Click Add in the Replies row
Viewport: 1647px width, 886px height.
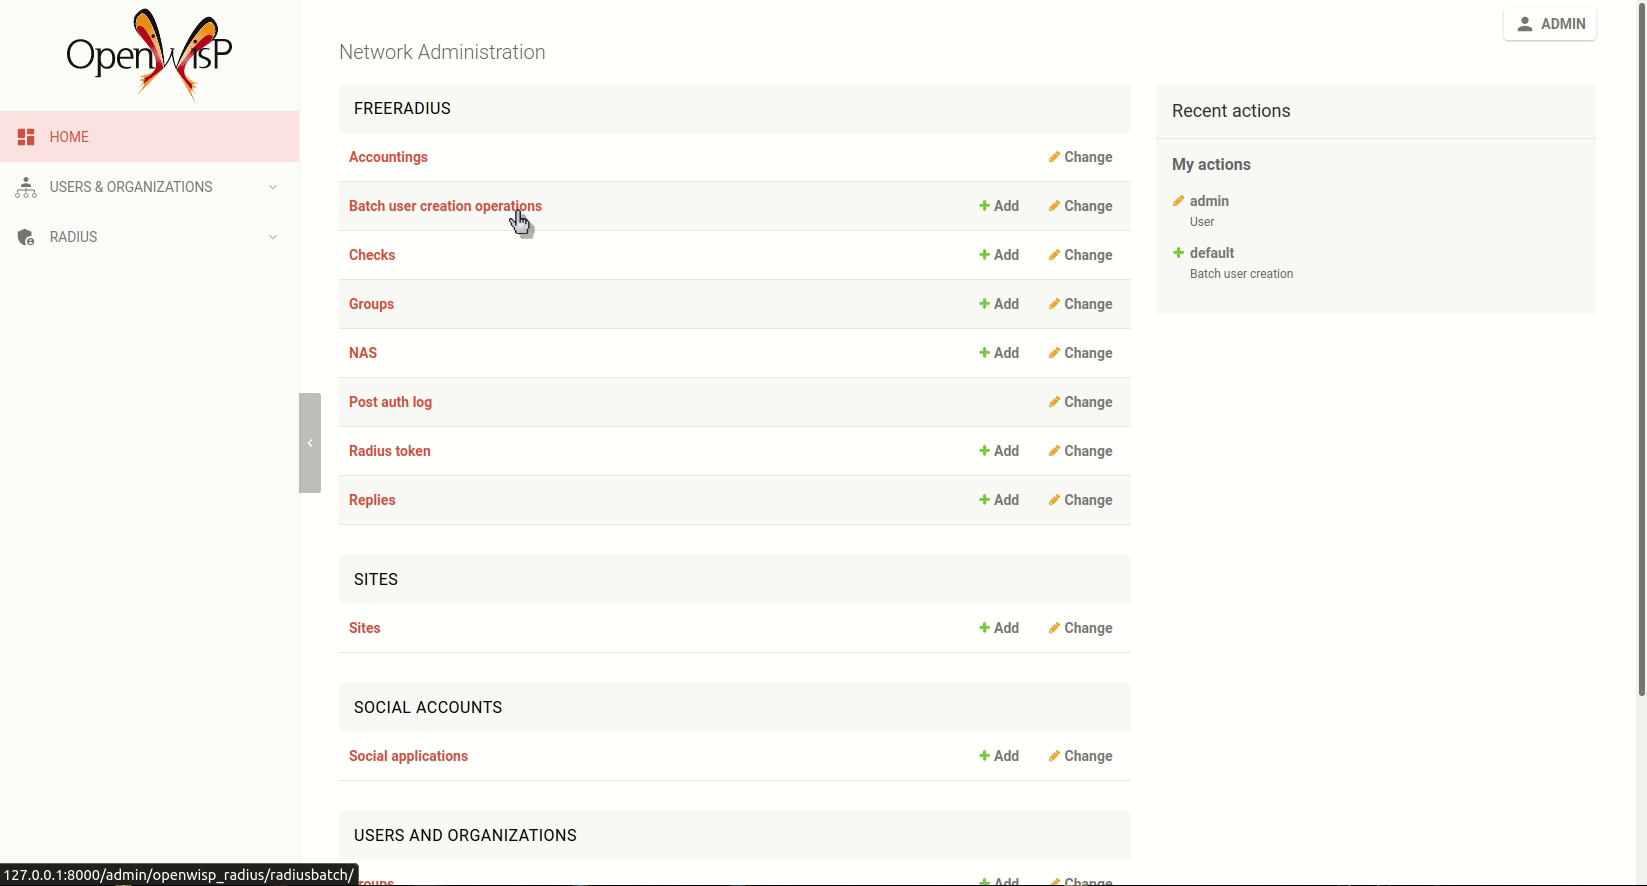[999, 500]
